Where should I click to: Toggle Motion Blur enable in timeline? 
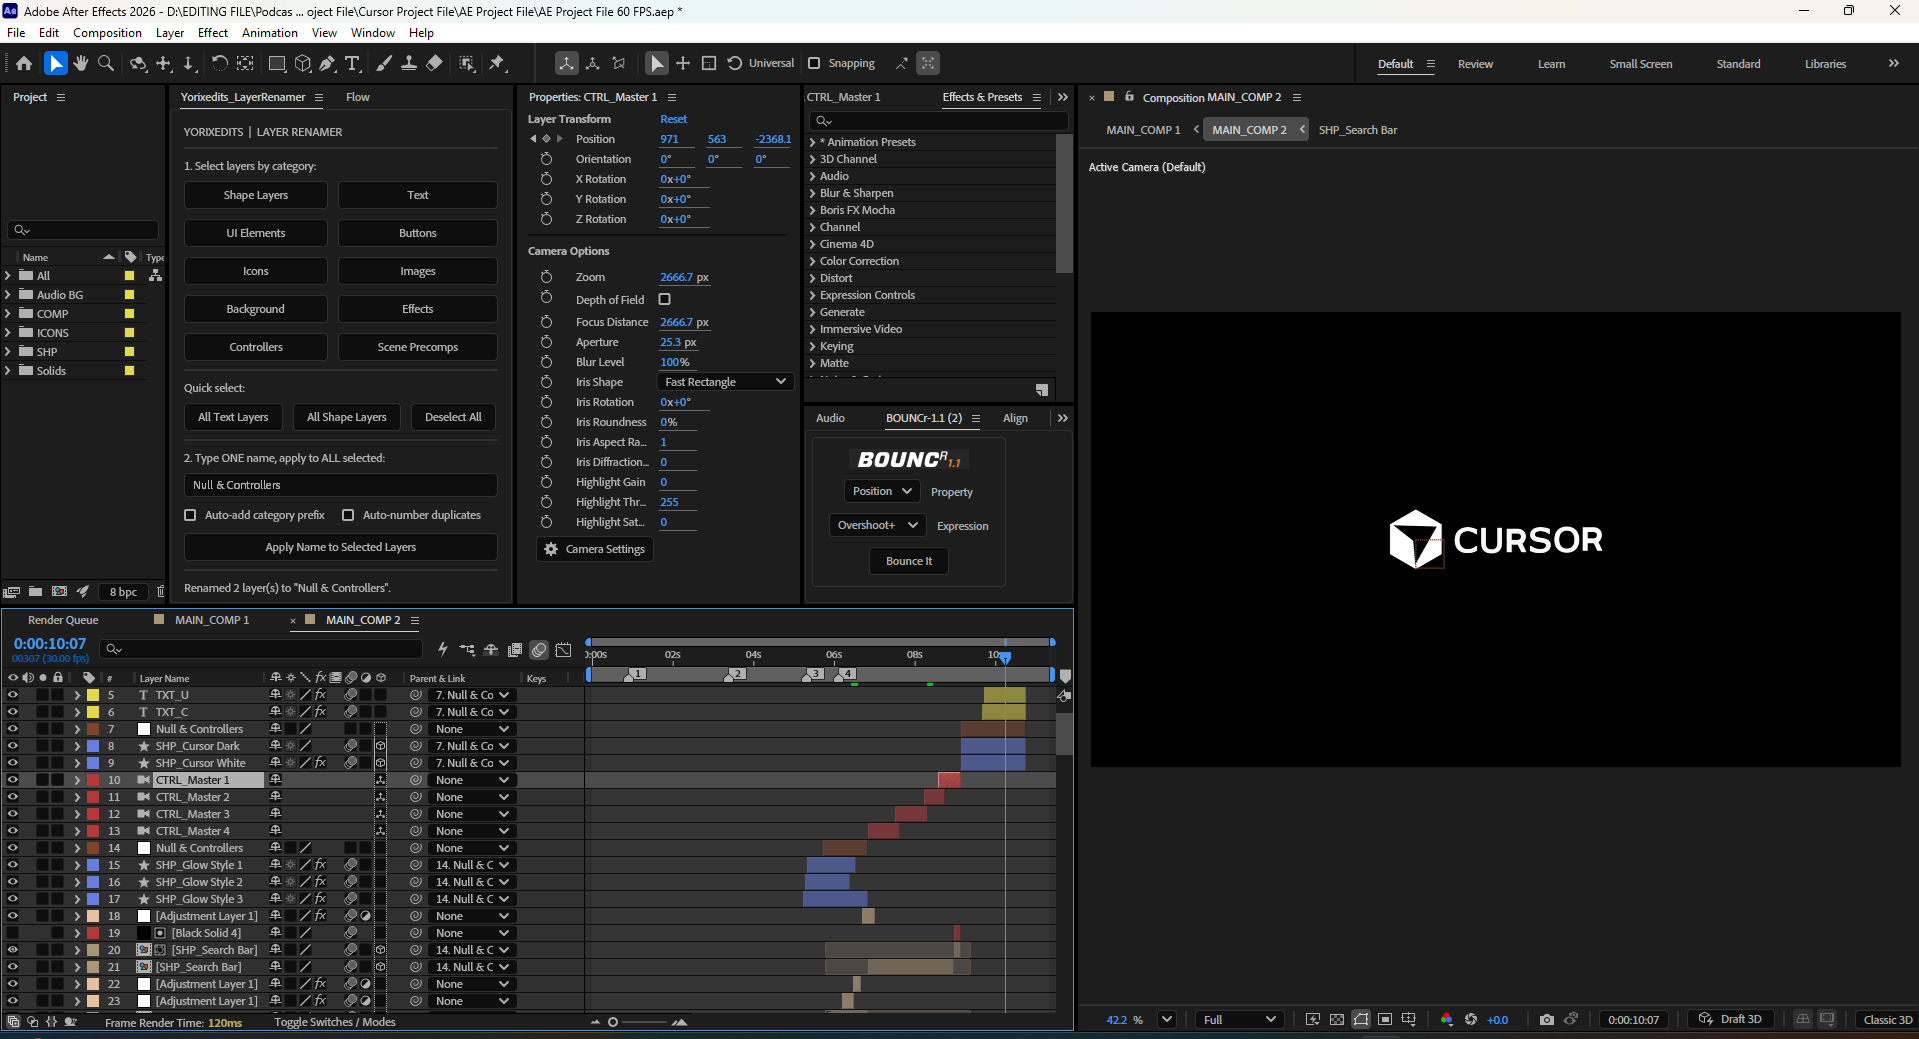click(x=539, y=650)
